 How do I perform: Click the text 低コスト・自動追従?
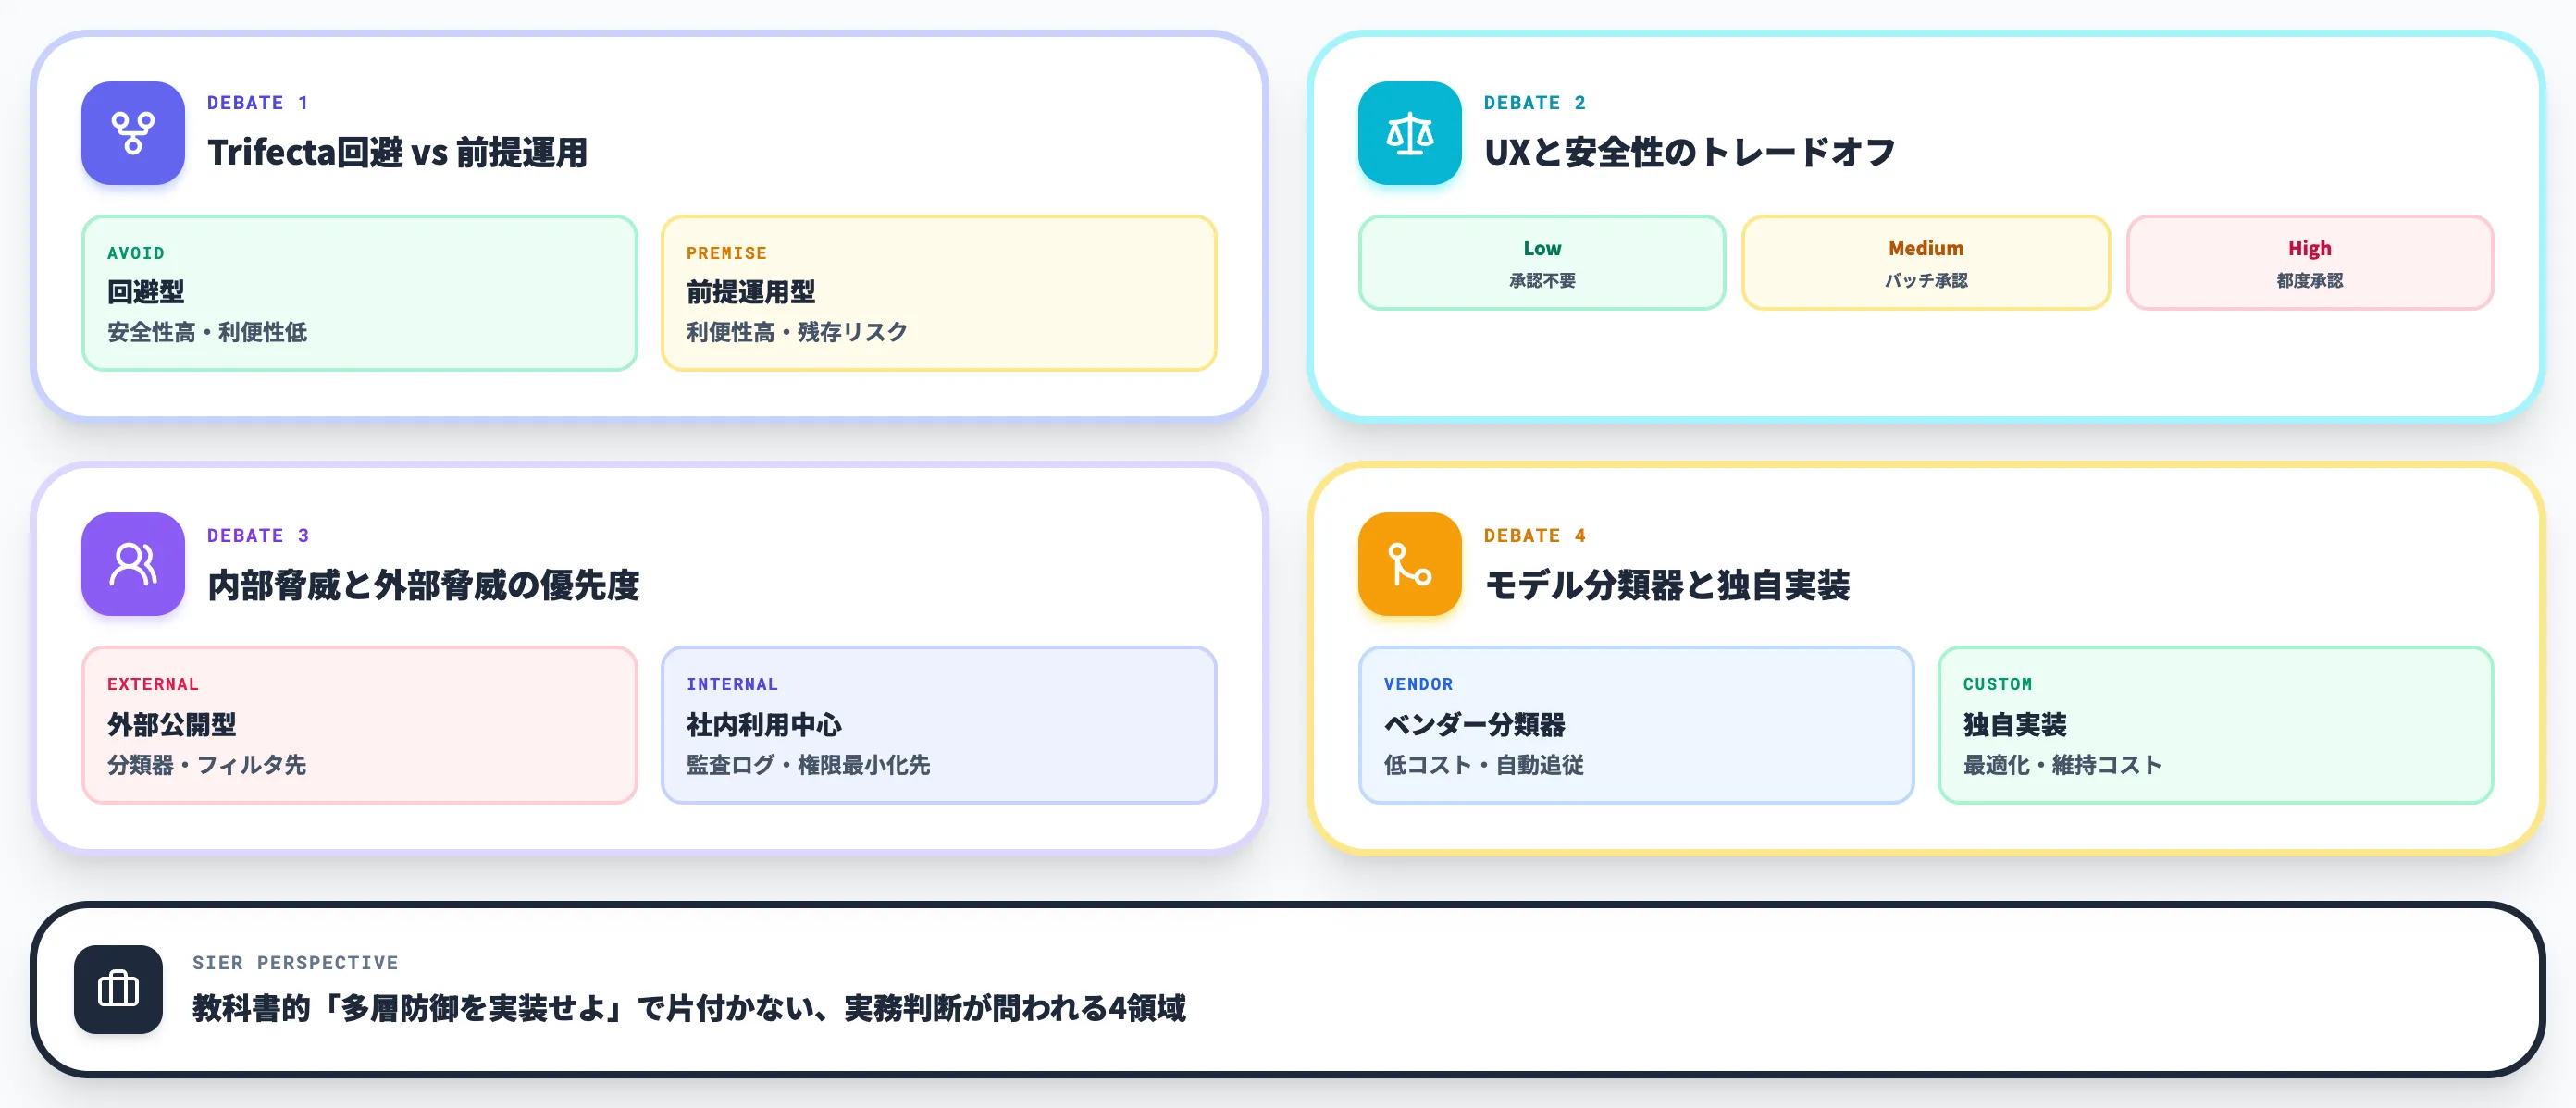coord(1484,765)
